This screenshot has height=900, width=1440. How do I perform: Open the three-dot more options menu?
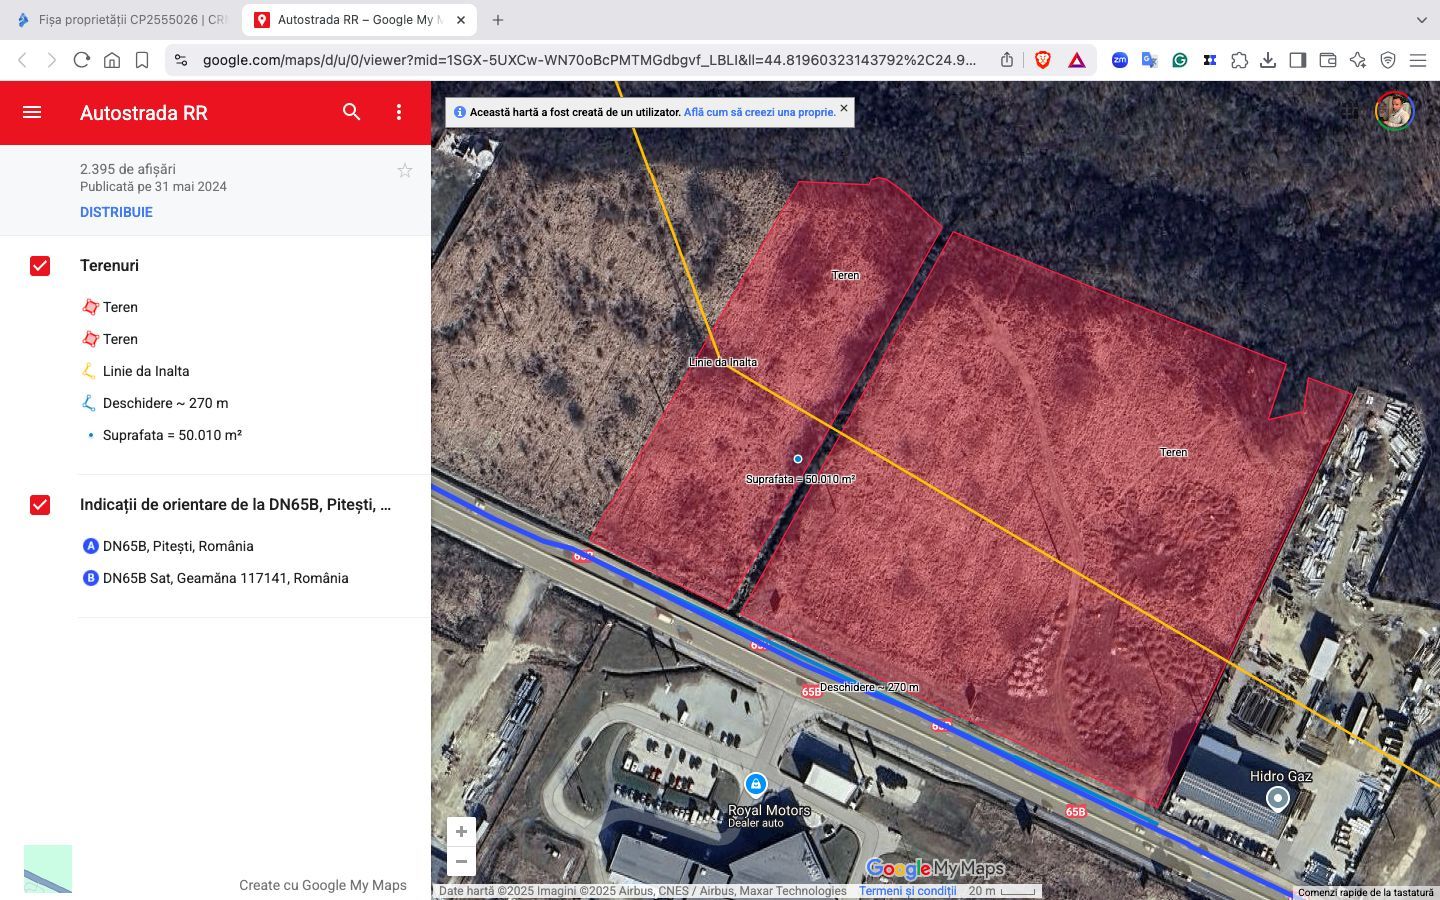coord(398,112)
